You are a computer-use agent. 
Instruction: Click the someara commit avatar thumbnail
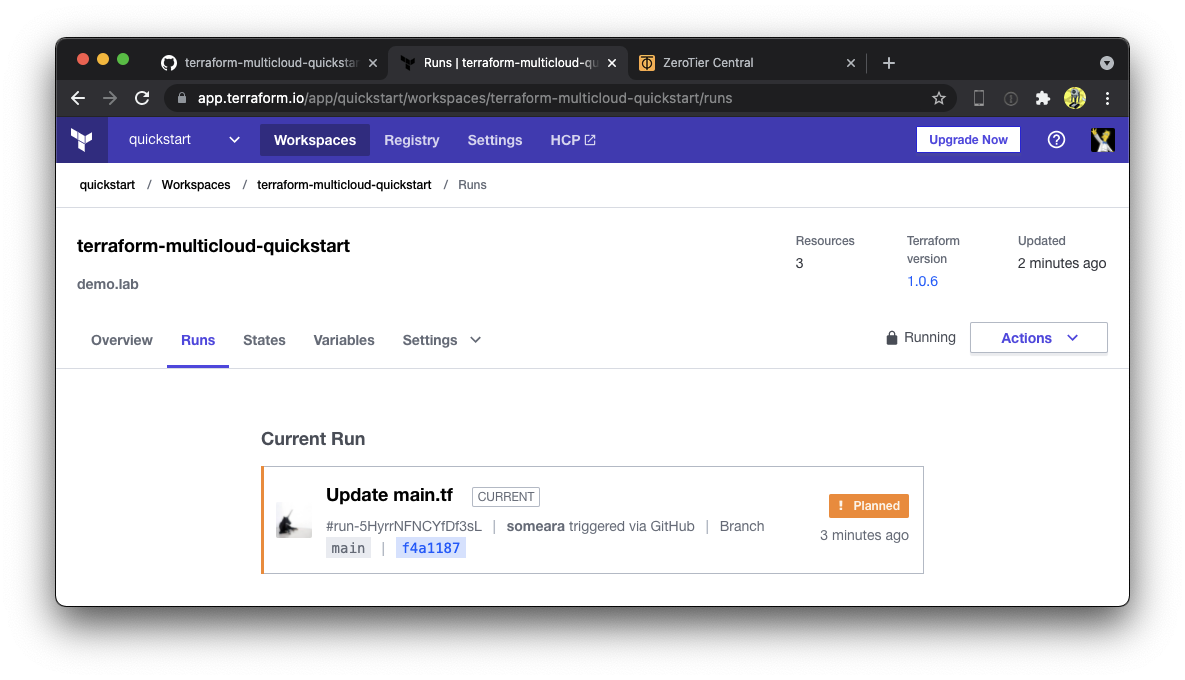click(x=294, y=521)
